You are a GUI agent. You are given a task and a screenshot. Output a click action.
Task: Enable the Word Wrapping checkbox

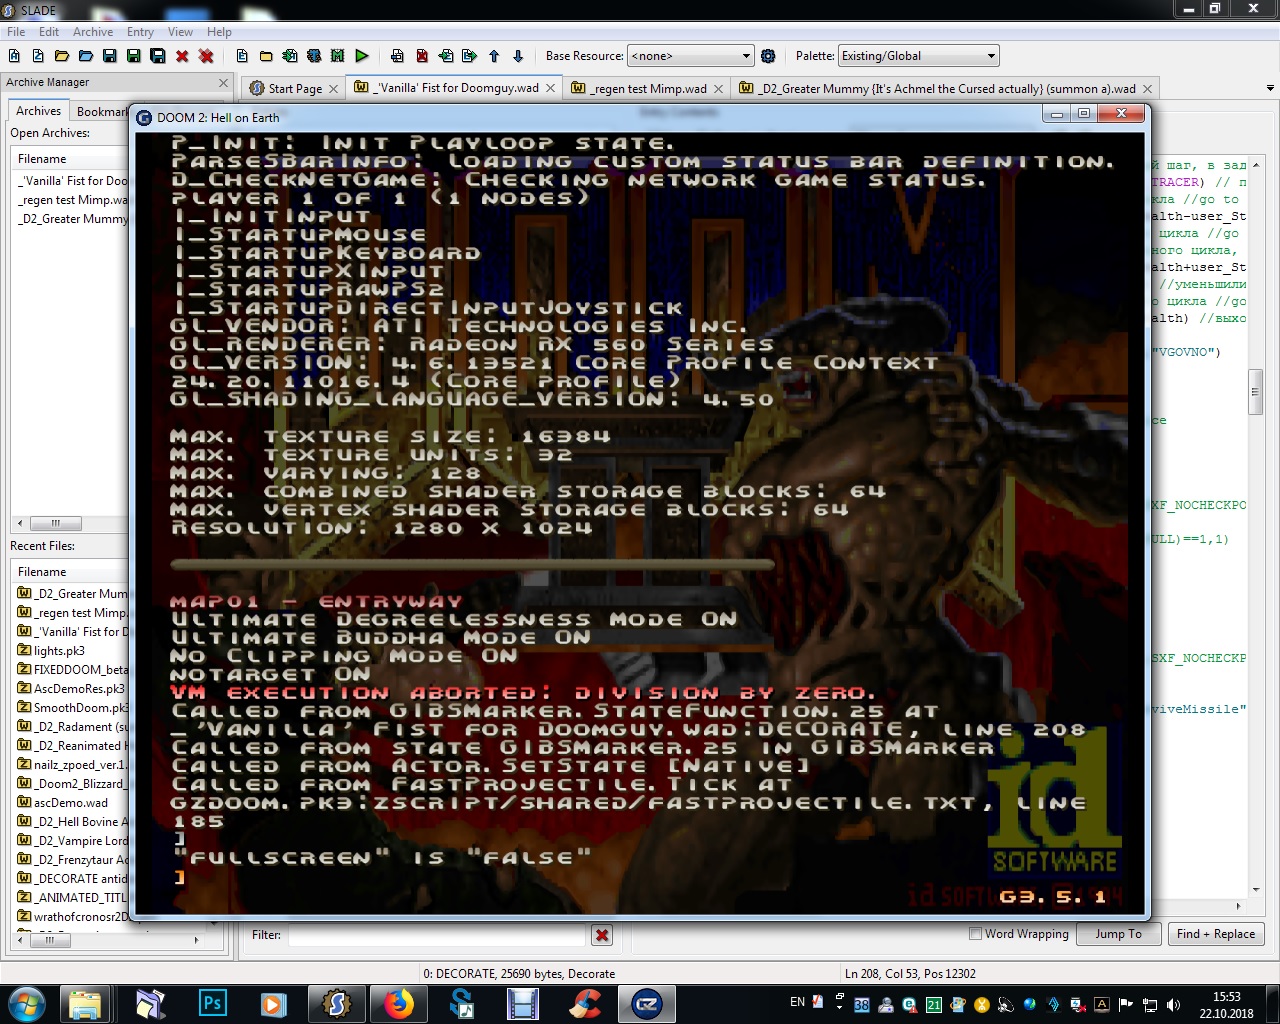tap(975, 933)
